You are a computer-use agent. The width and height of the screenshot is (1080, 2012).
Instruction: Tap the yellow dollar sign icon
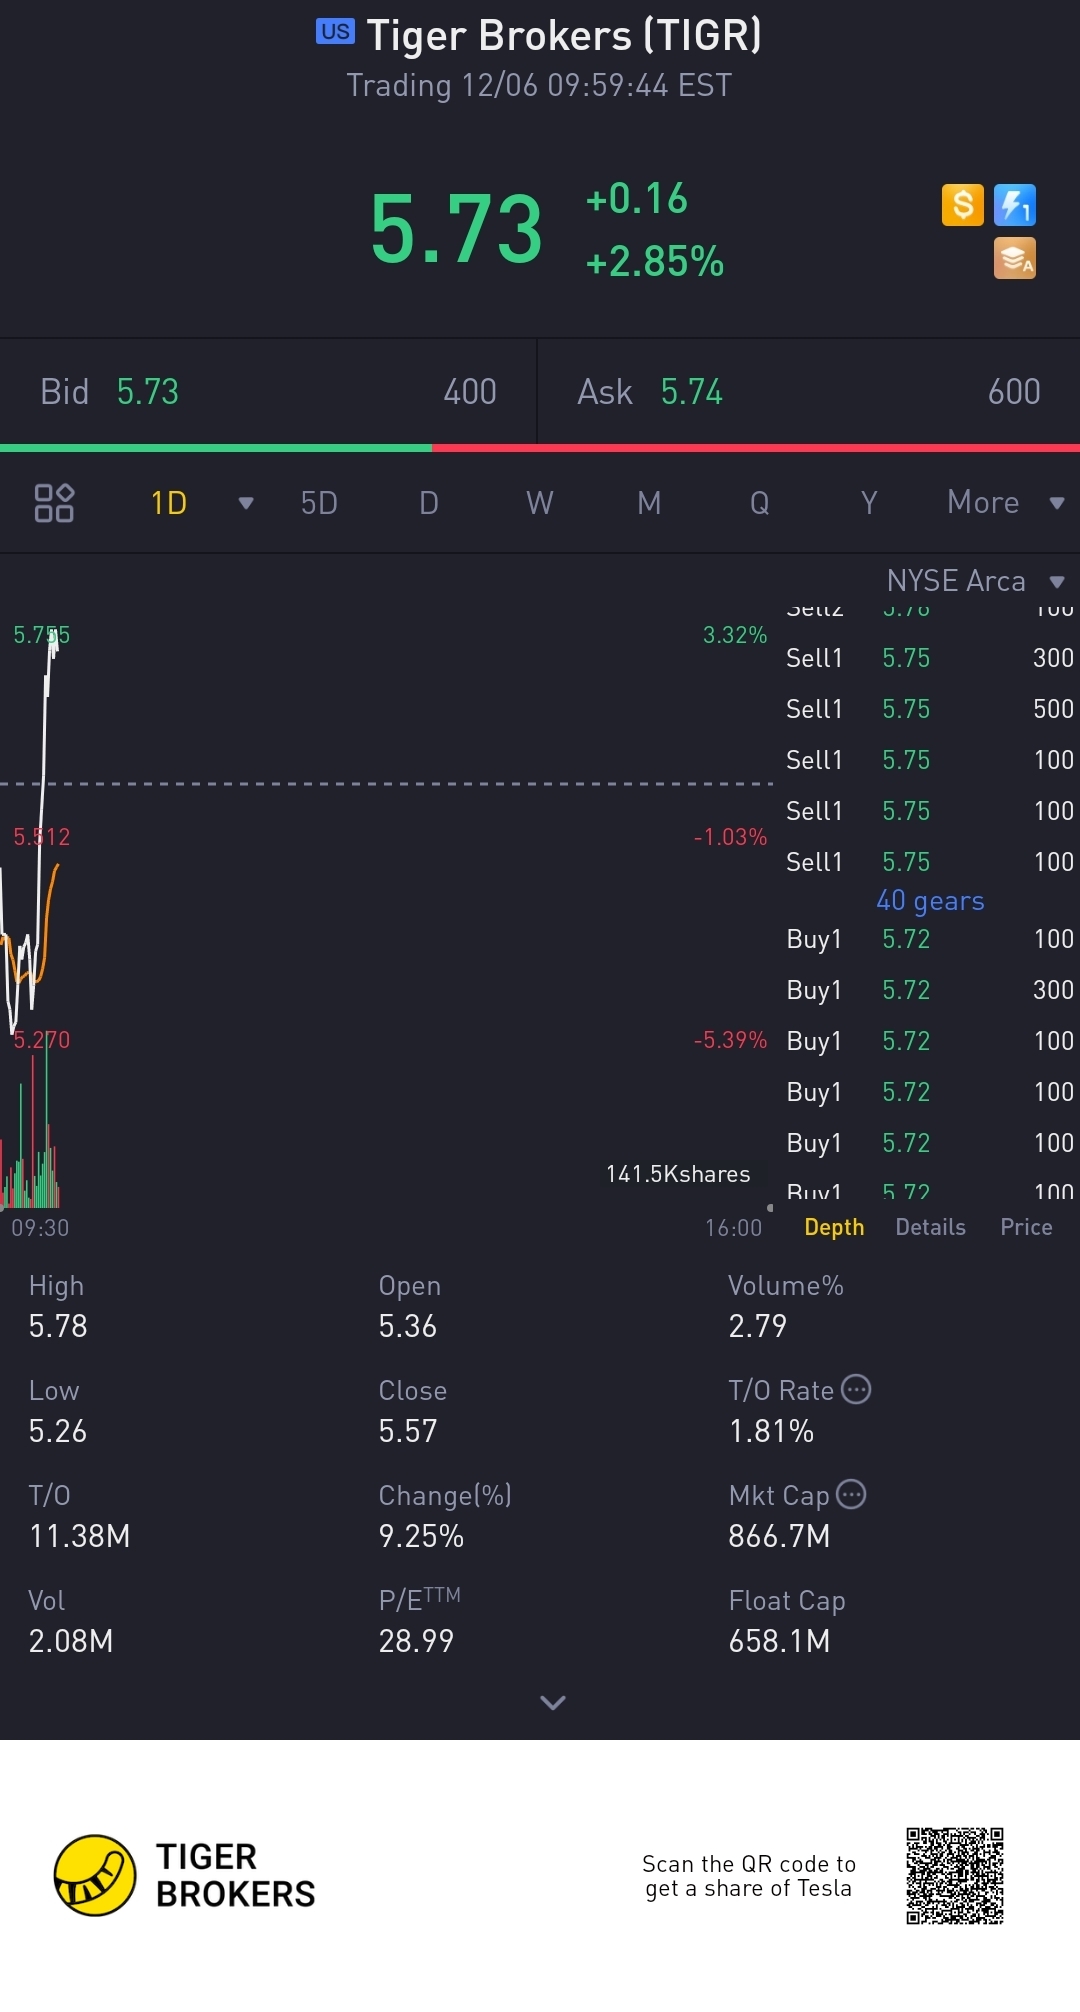click(x=963, y=205)
